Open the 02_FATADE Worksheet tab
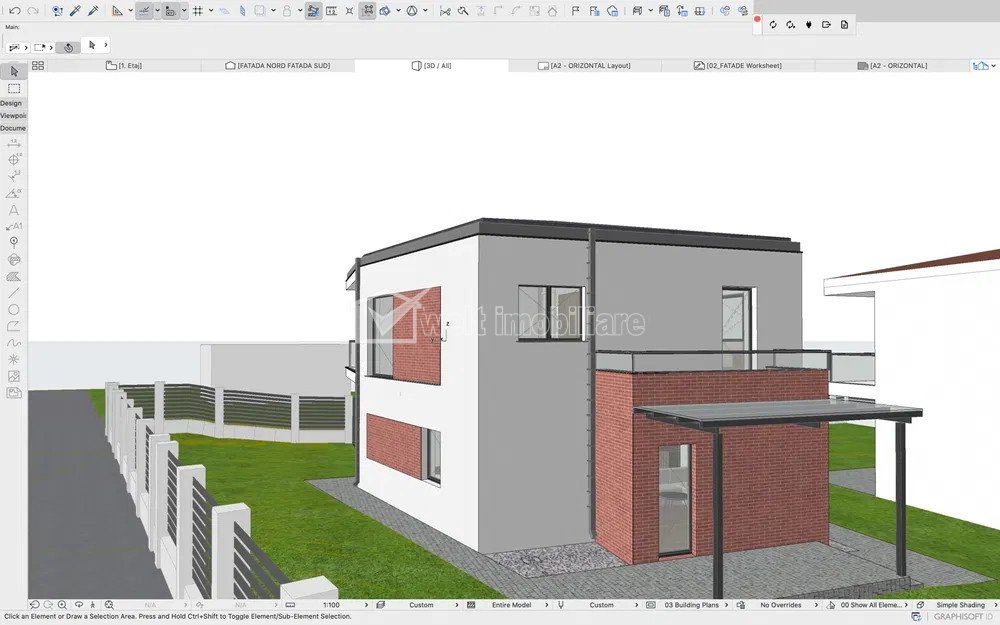The height and width of the screenshot is (625, 1000). [743, 66]
